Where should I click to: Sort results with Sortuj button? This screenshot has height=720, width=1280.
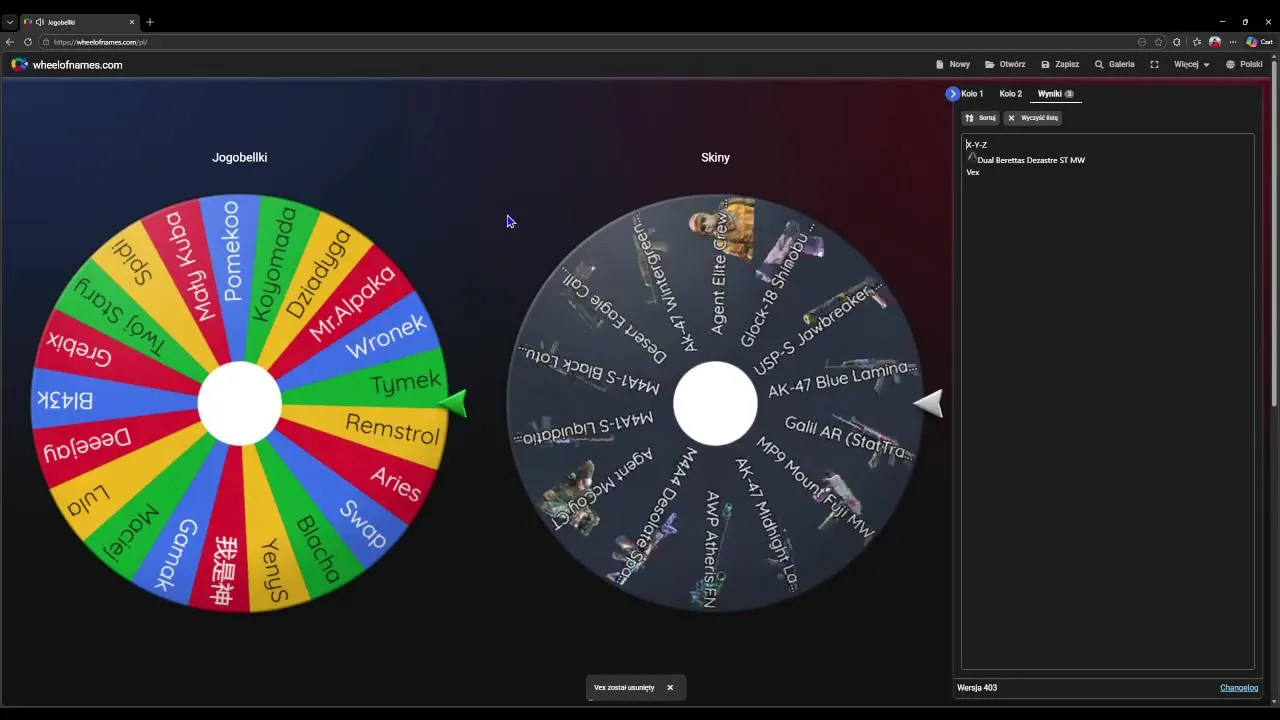coord(980,118)
